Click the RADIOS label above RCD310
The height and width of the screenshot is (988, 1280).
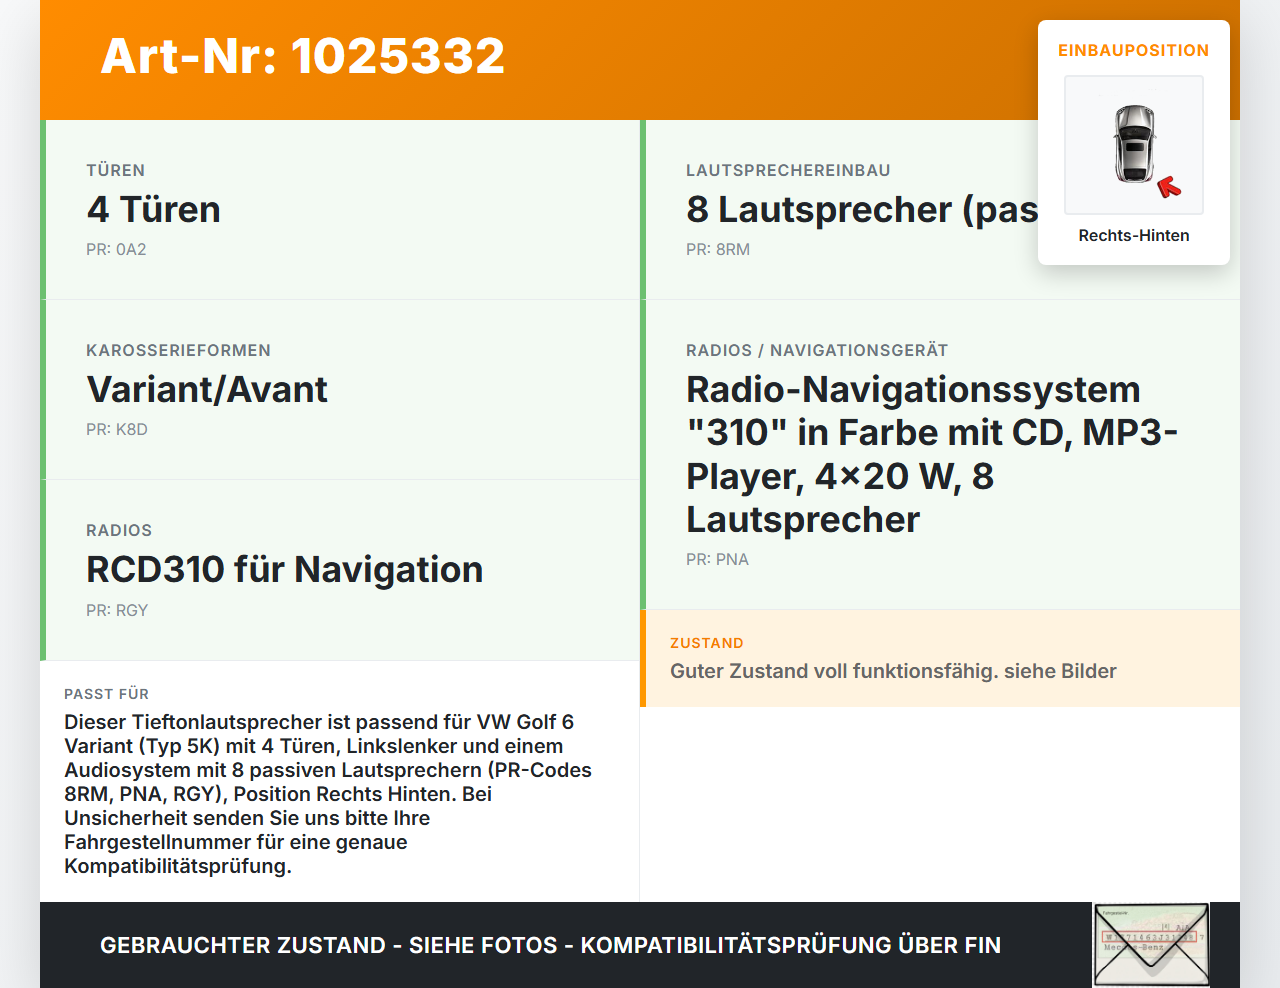tap(119, 530)
